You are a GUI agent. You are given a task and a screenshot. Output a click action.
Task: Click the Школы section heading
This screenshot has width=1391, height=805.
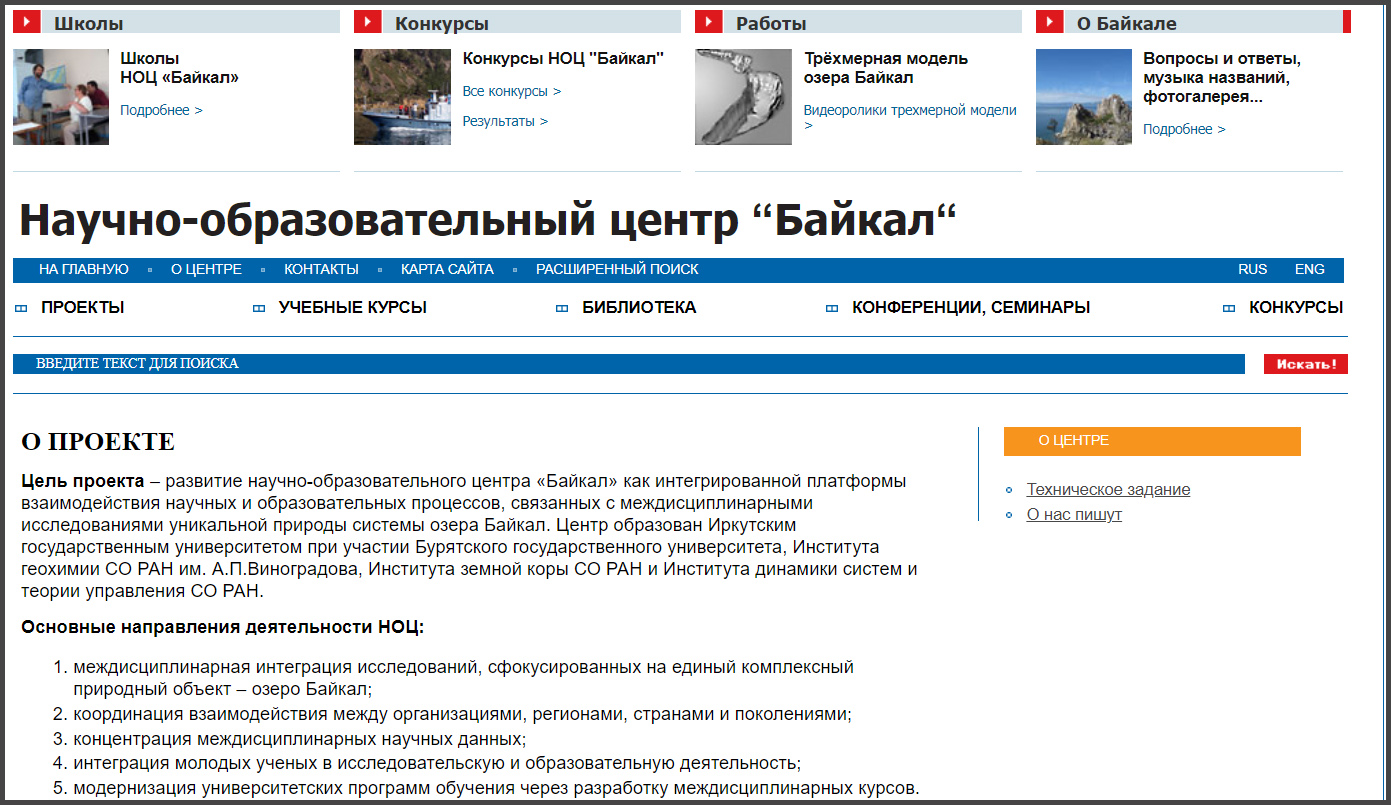coord(89,23)
